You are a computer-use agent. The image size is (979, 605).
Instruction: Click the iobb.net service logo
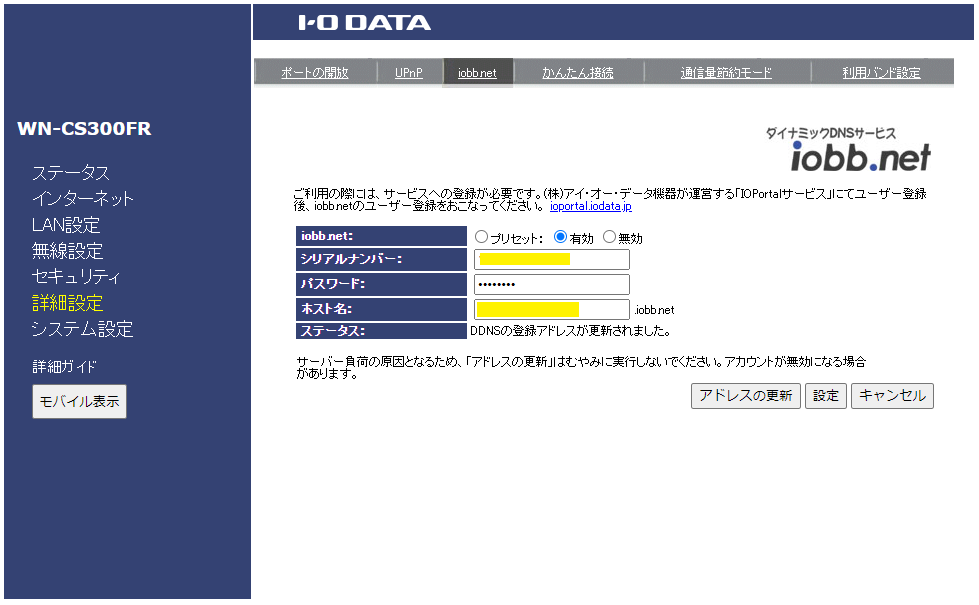860,156
